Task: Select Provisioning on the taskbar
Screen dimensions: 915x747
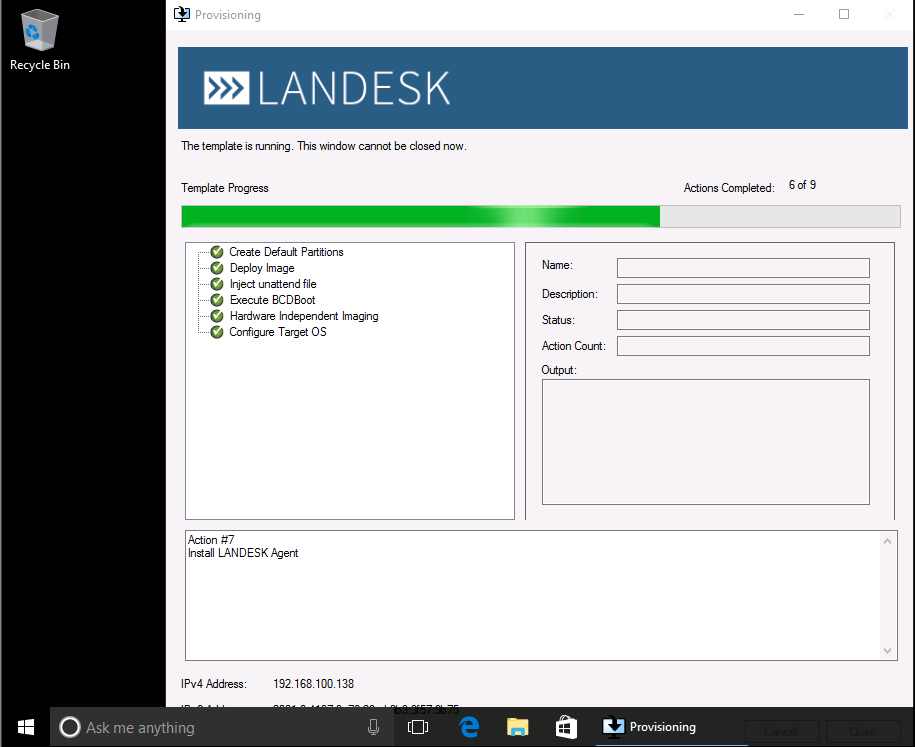Action: (650, 727)
